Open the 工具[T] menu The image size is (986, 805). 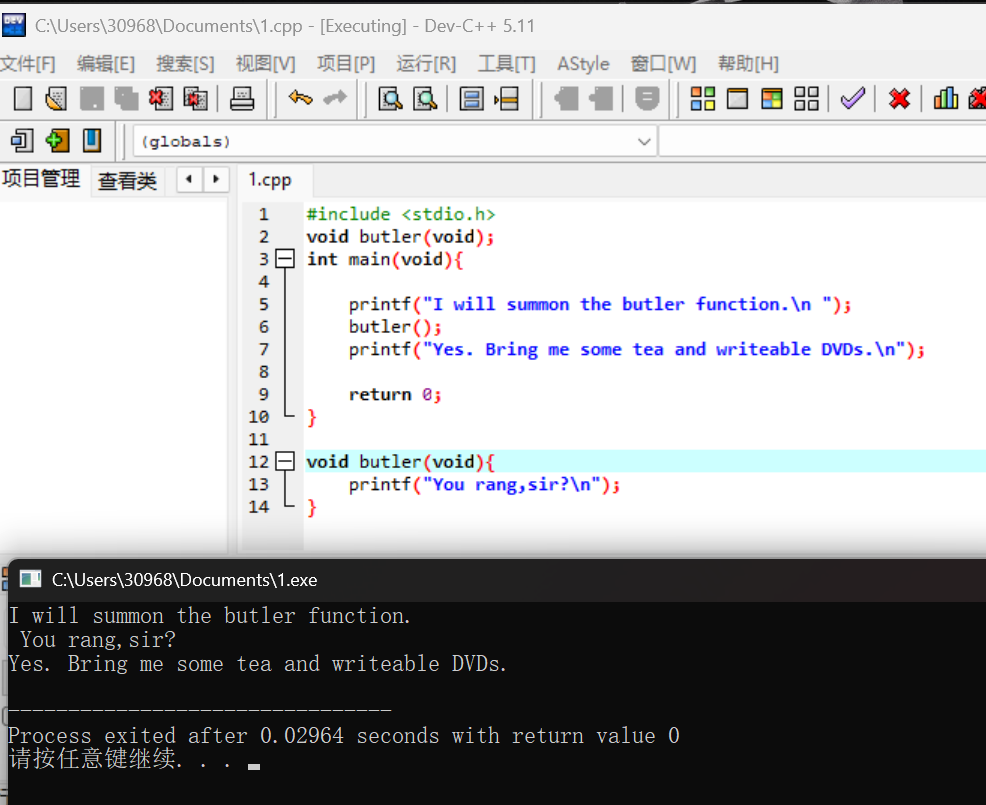point(507,64)
